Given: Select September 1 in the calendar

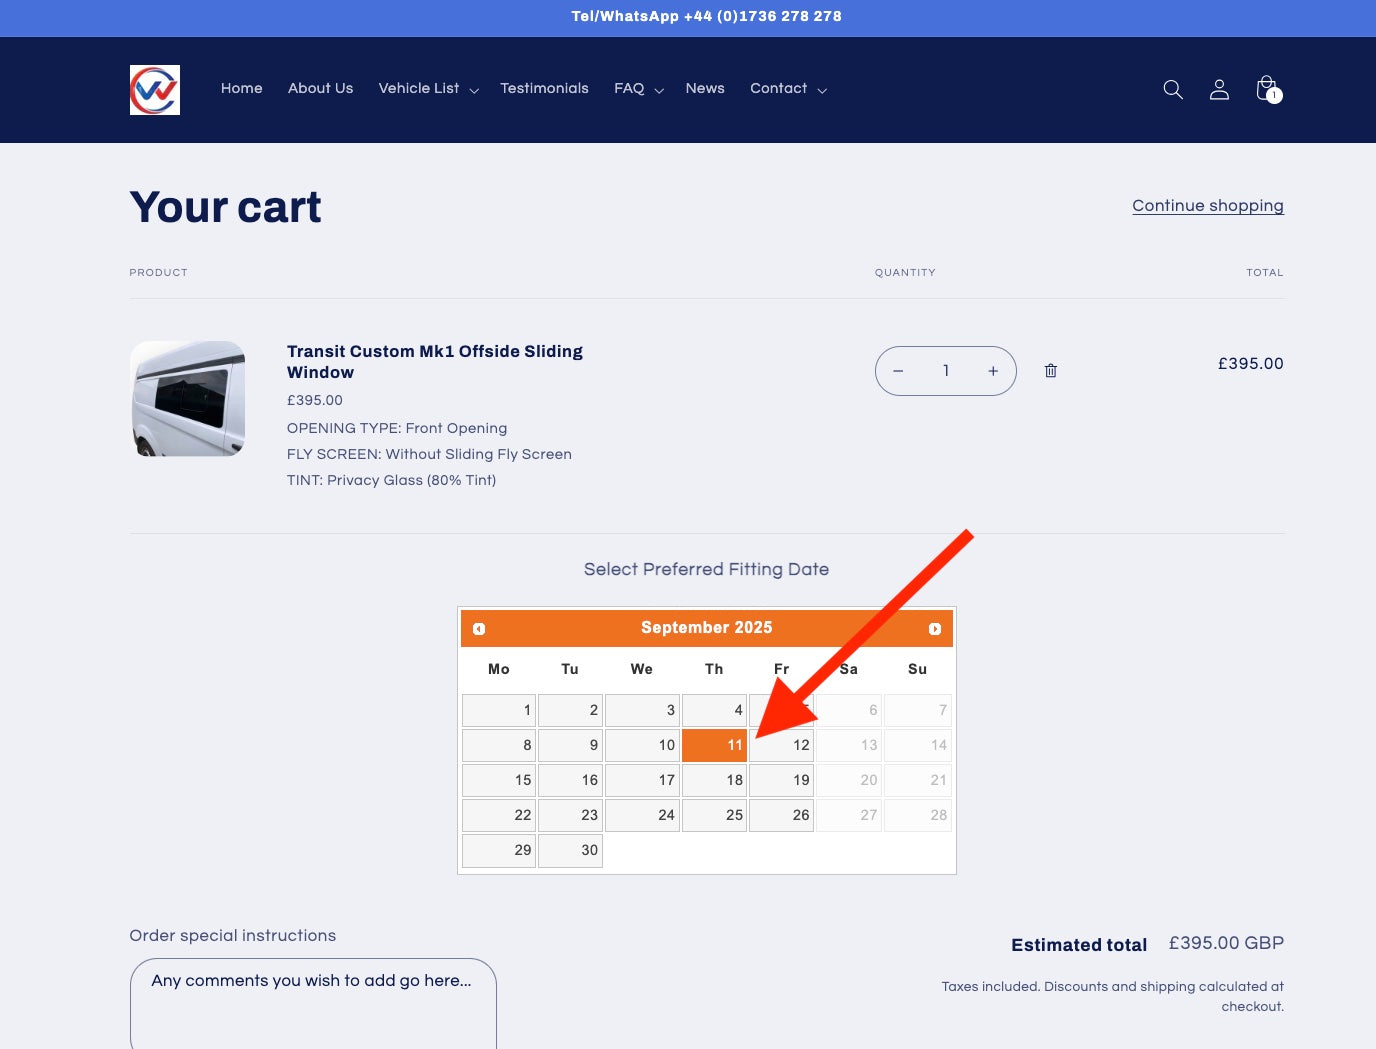Looking at the screenshot, I should pos(499,710).
